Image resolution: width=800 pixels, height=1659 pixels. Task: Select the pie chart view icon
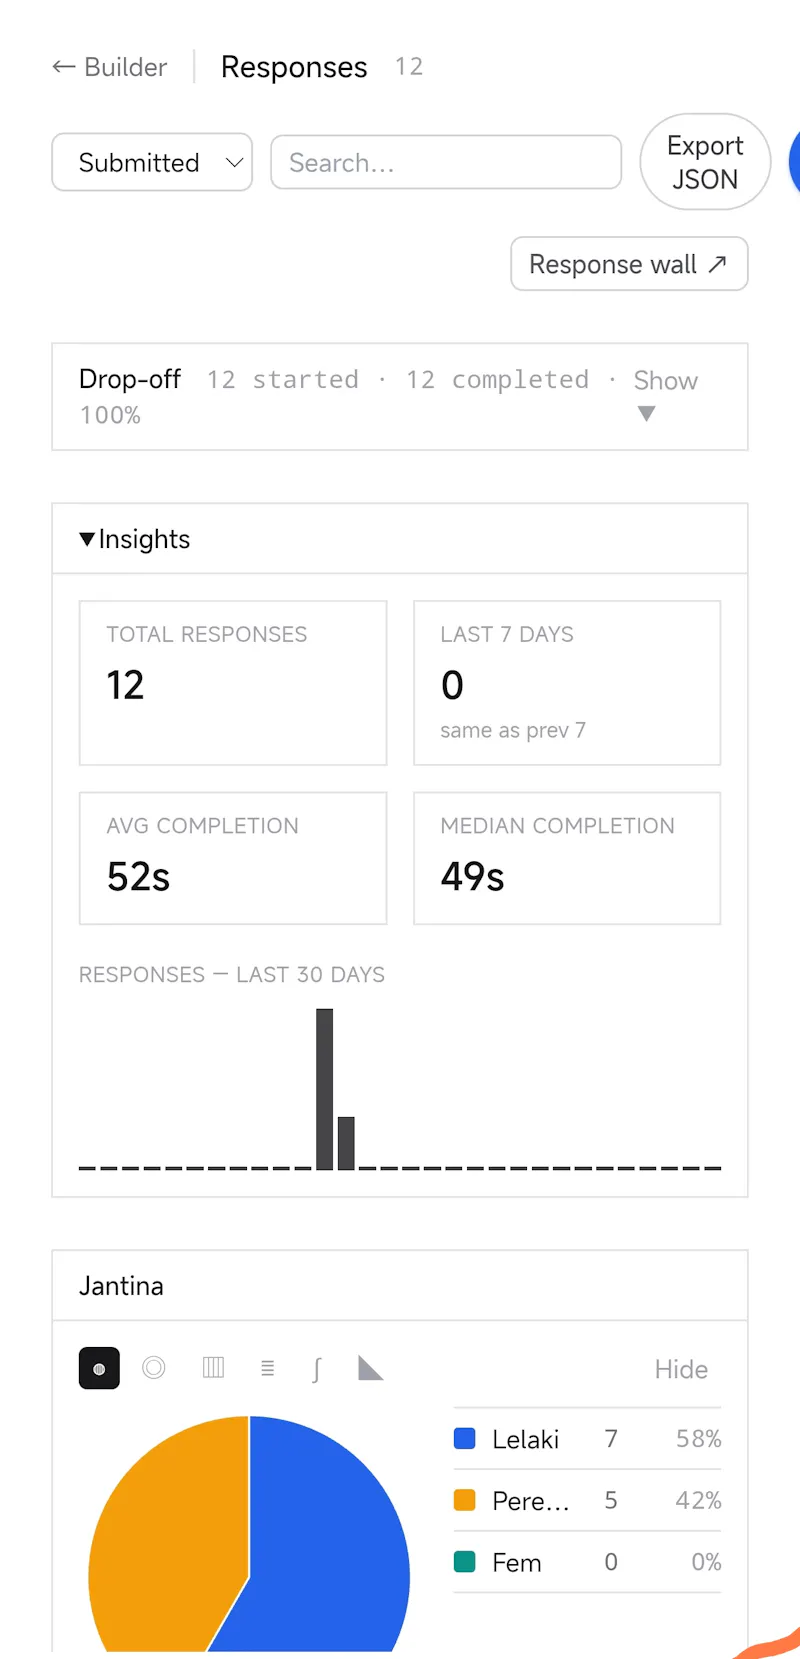click(99, 1369)
